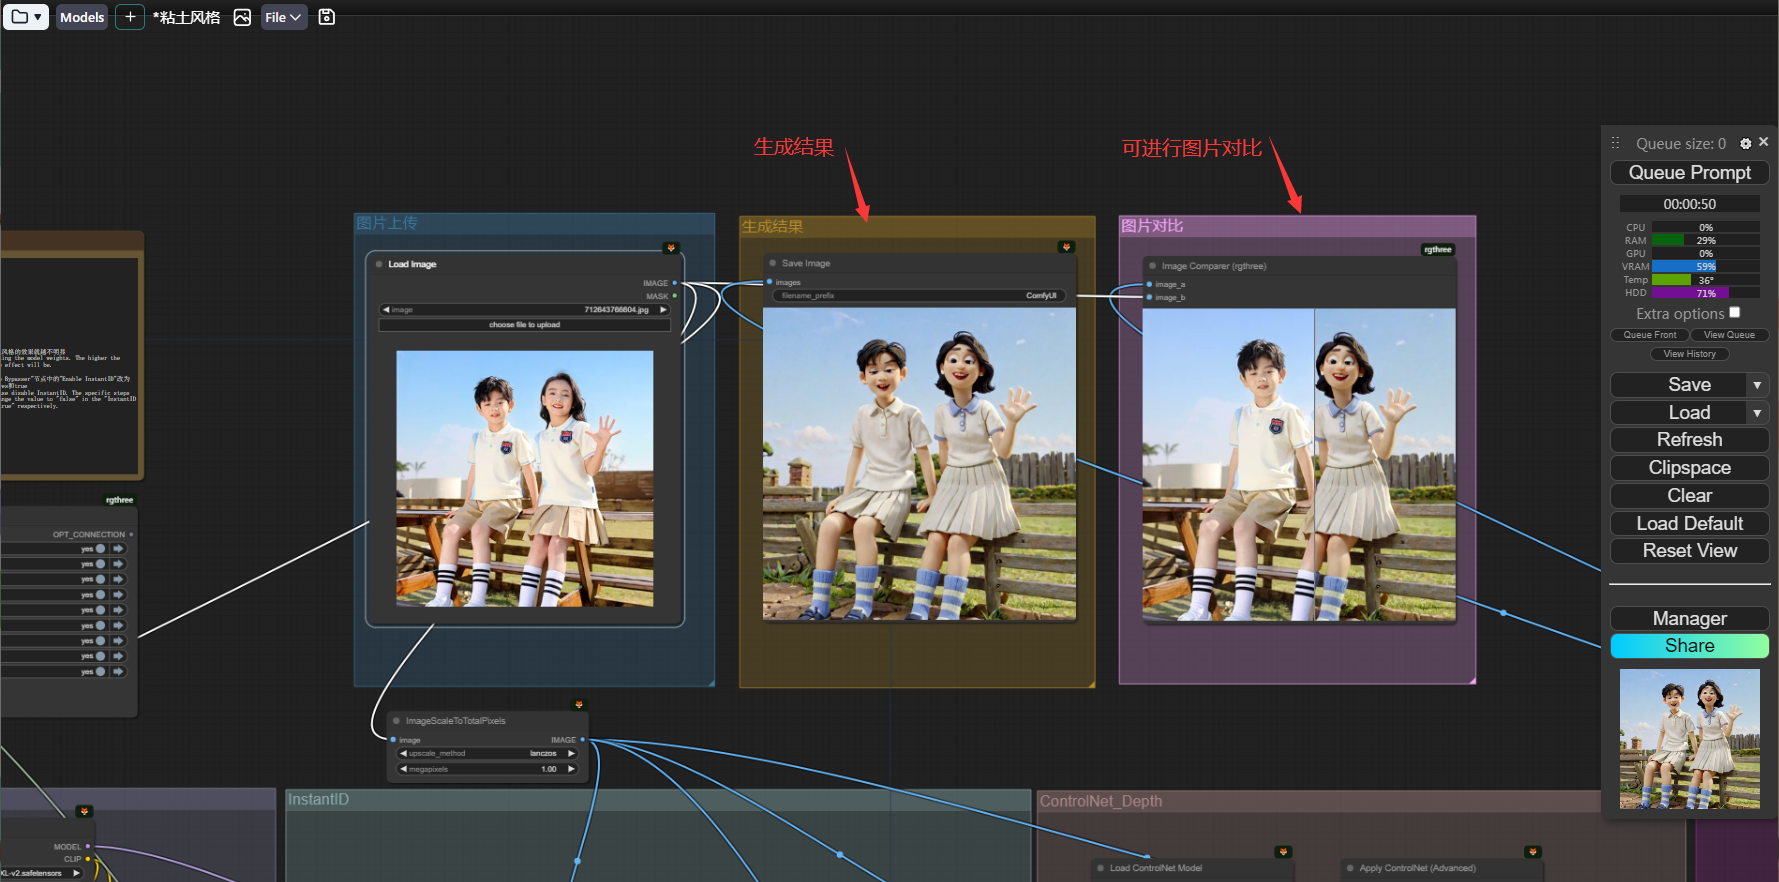Click the MODEL output dot on checkpoint node
Image resolution: width=1779 pixels, height=882 pixels.
pyautogui.click(x=88, y=846)
